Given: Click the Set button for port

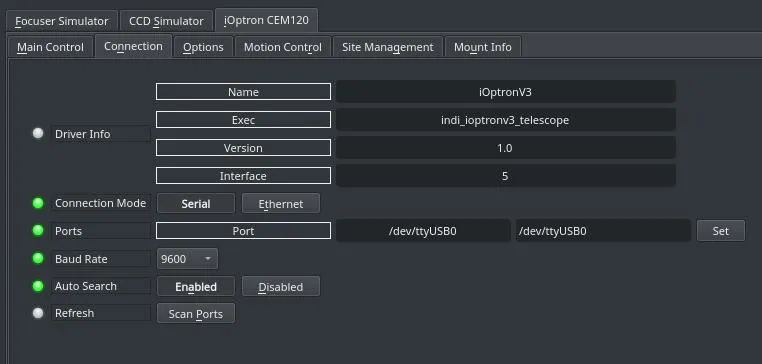Looking at the screenshot, I should pos(721,231).
